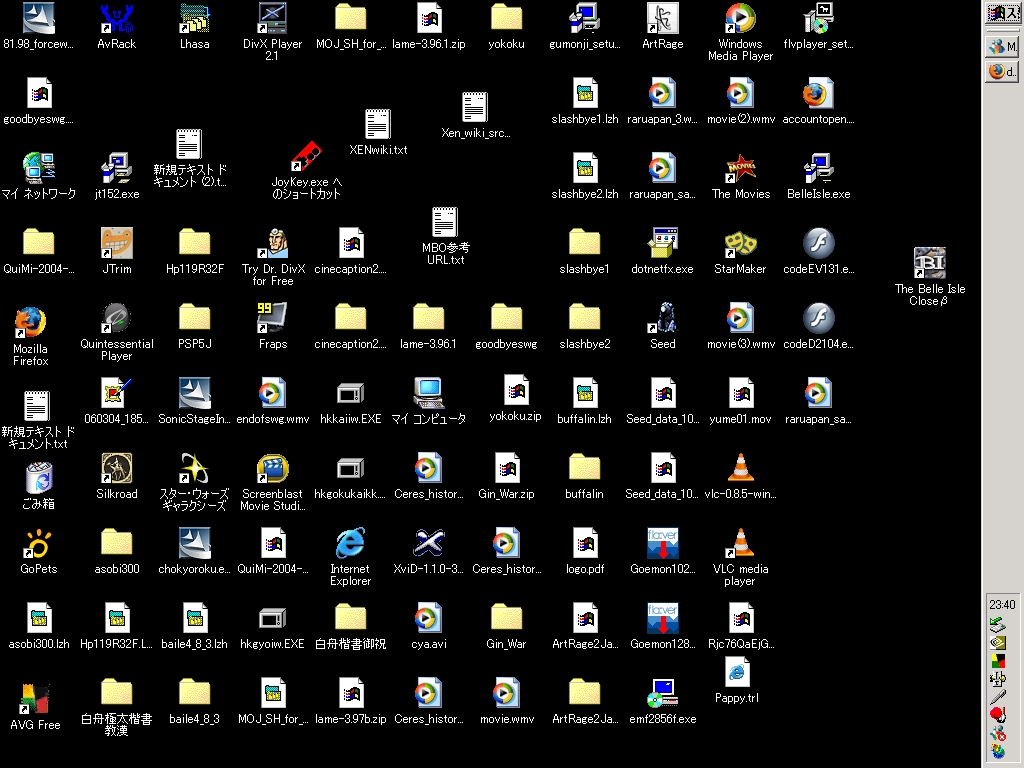Click the 23:40 clock in taskbar
The height and width of the screenshot is (768, 1024).
coord(1002,605)
